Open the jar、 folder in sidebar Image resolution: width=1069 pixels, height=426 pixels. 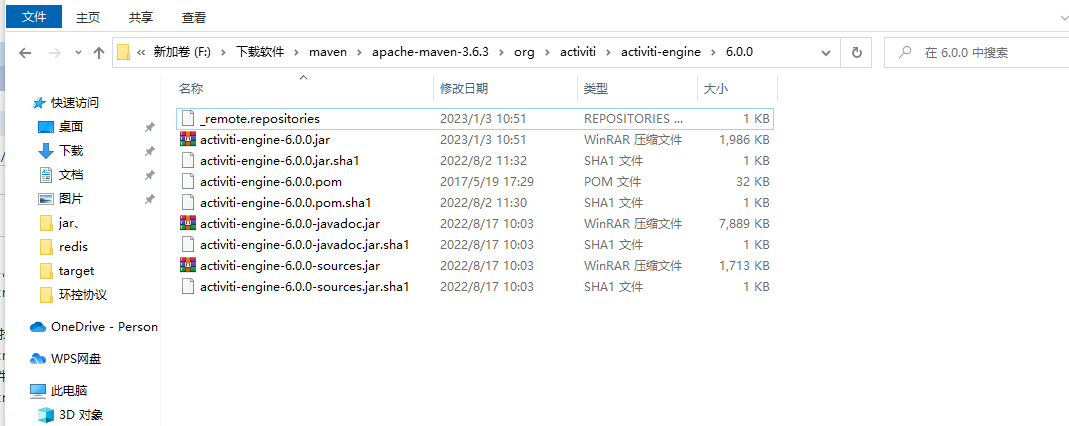(71, 223)
